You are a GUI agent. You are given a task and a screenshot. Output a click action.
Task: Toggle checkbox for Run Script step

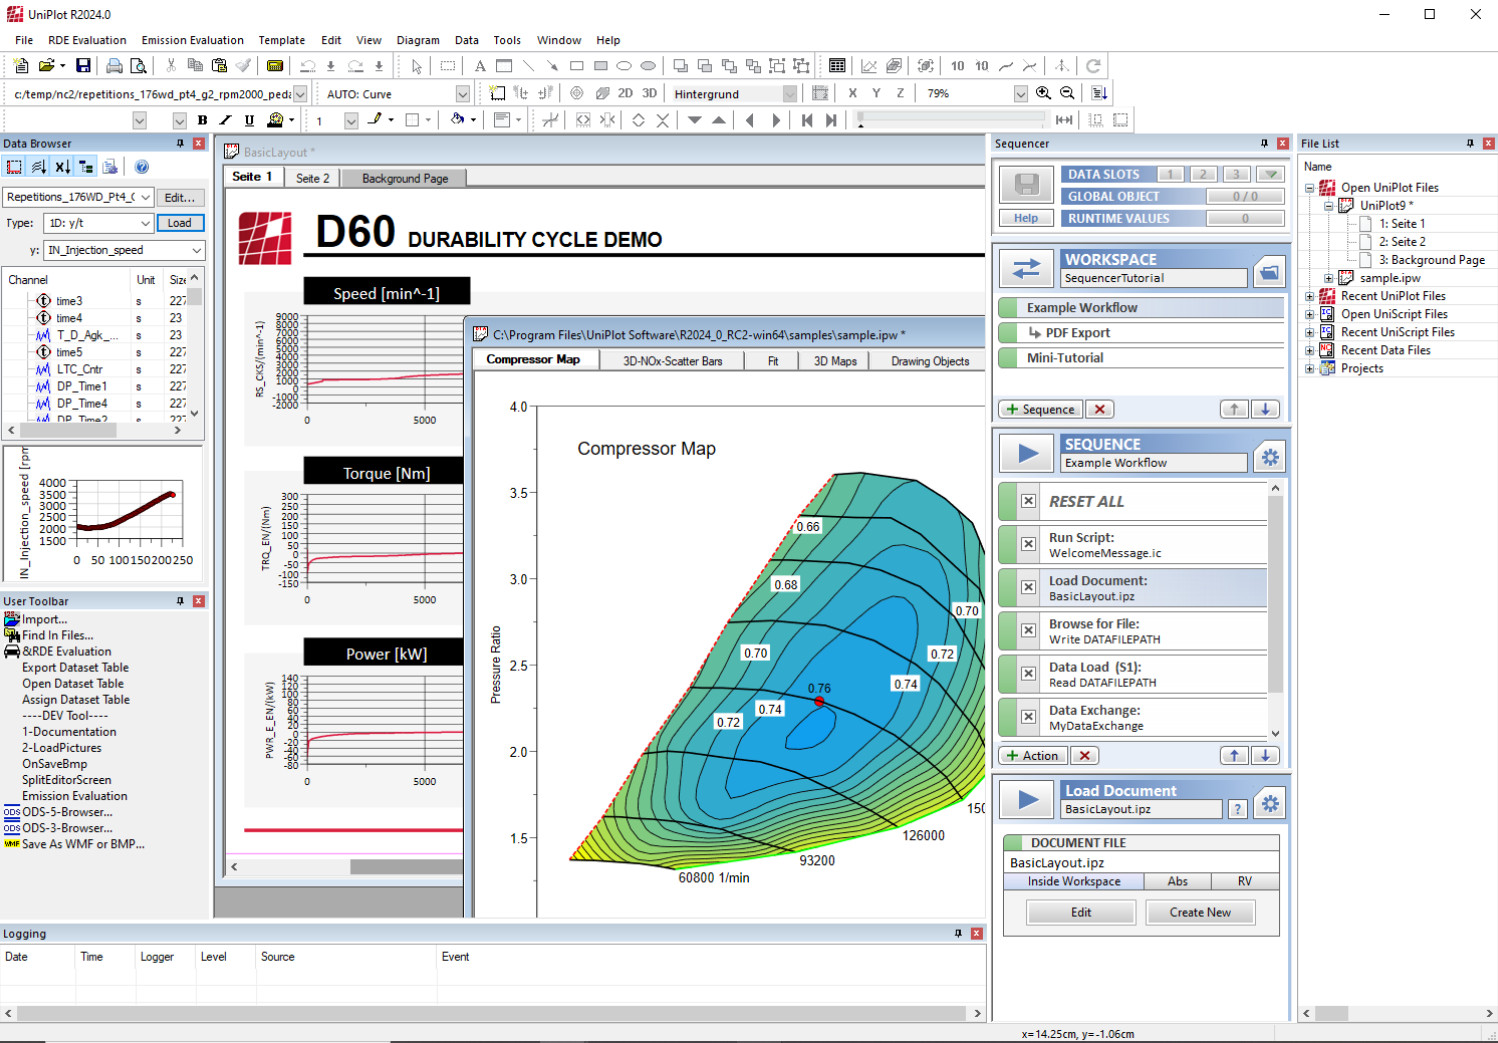(x=1028, y=544)
